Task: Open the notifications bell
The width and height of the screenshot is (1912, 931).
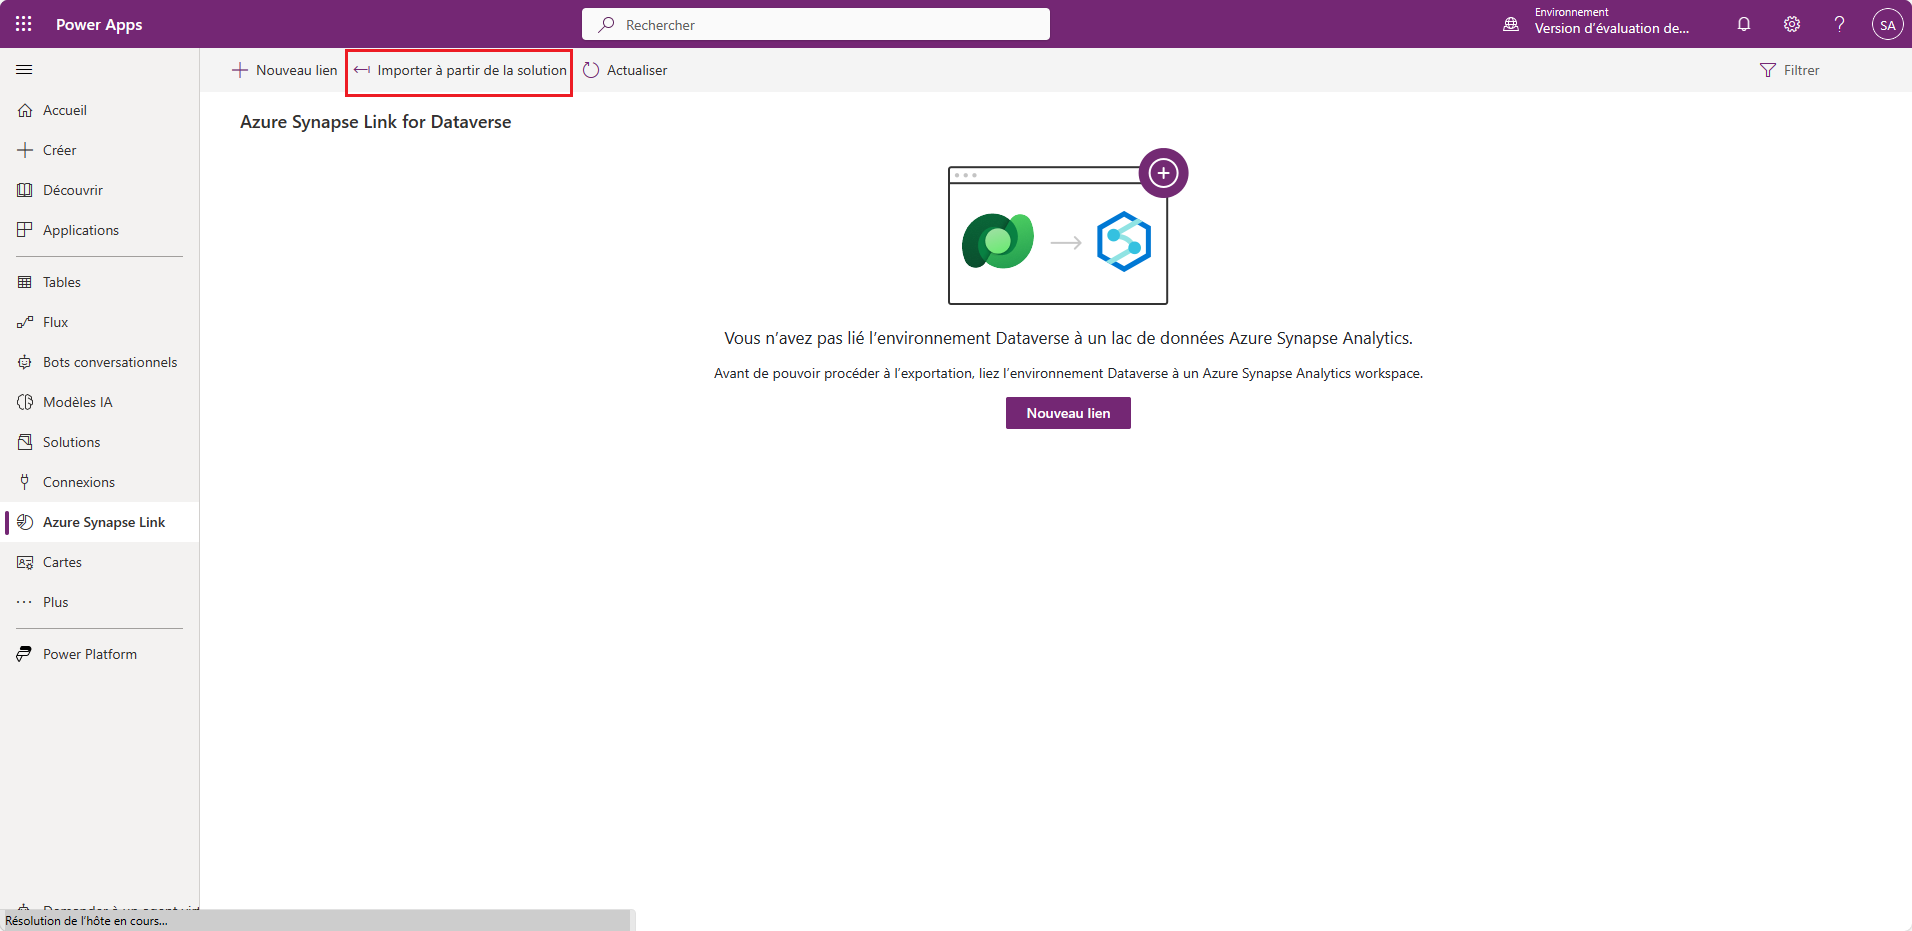Action: 1744,24
